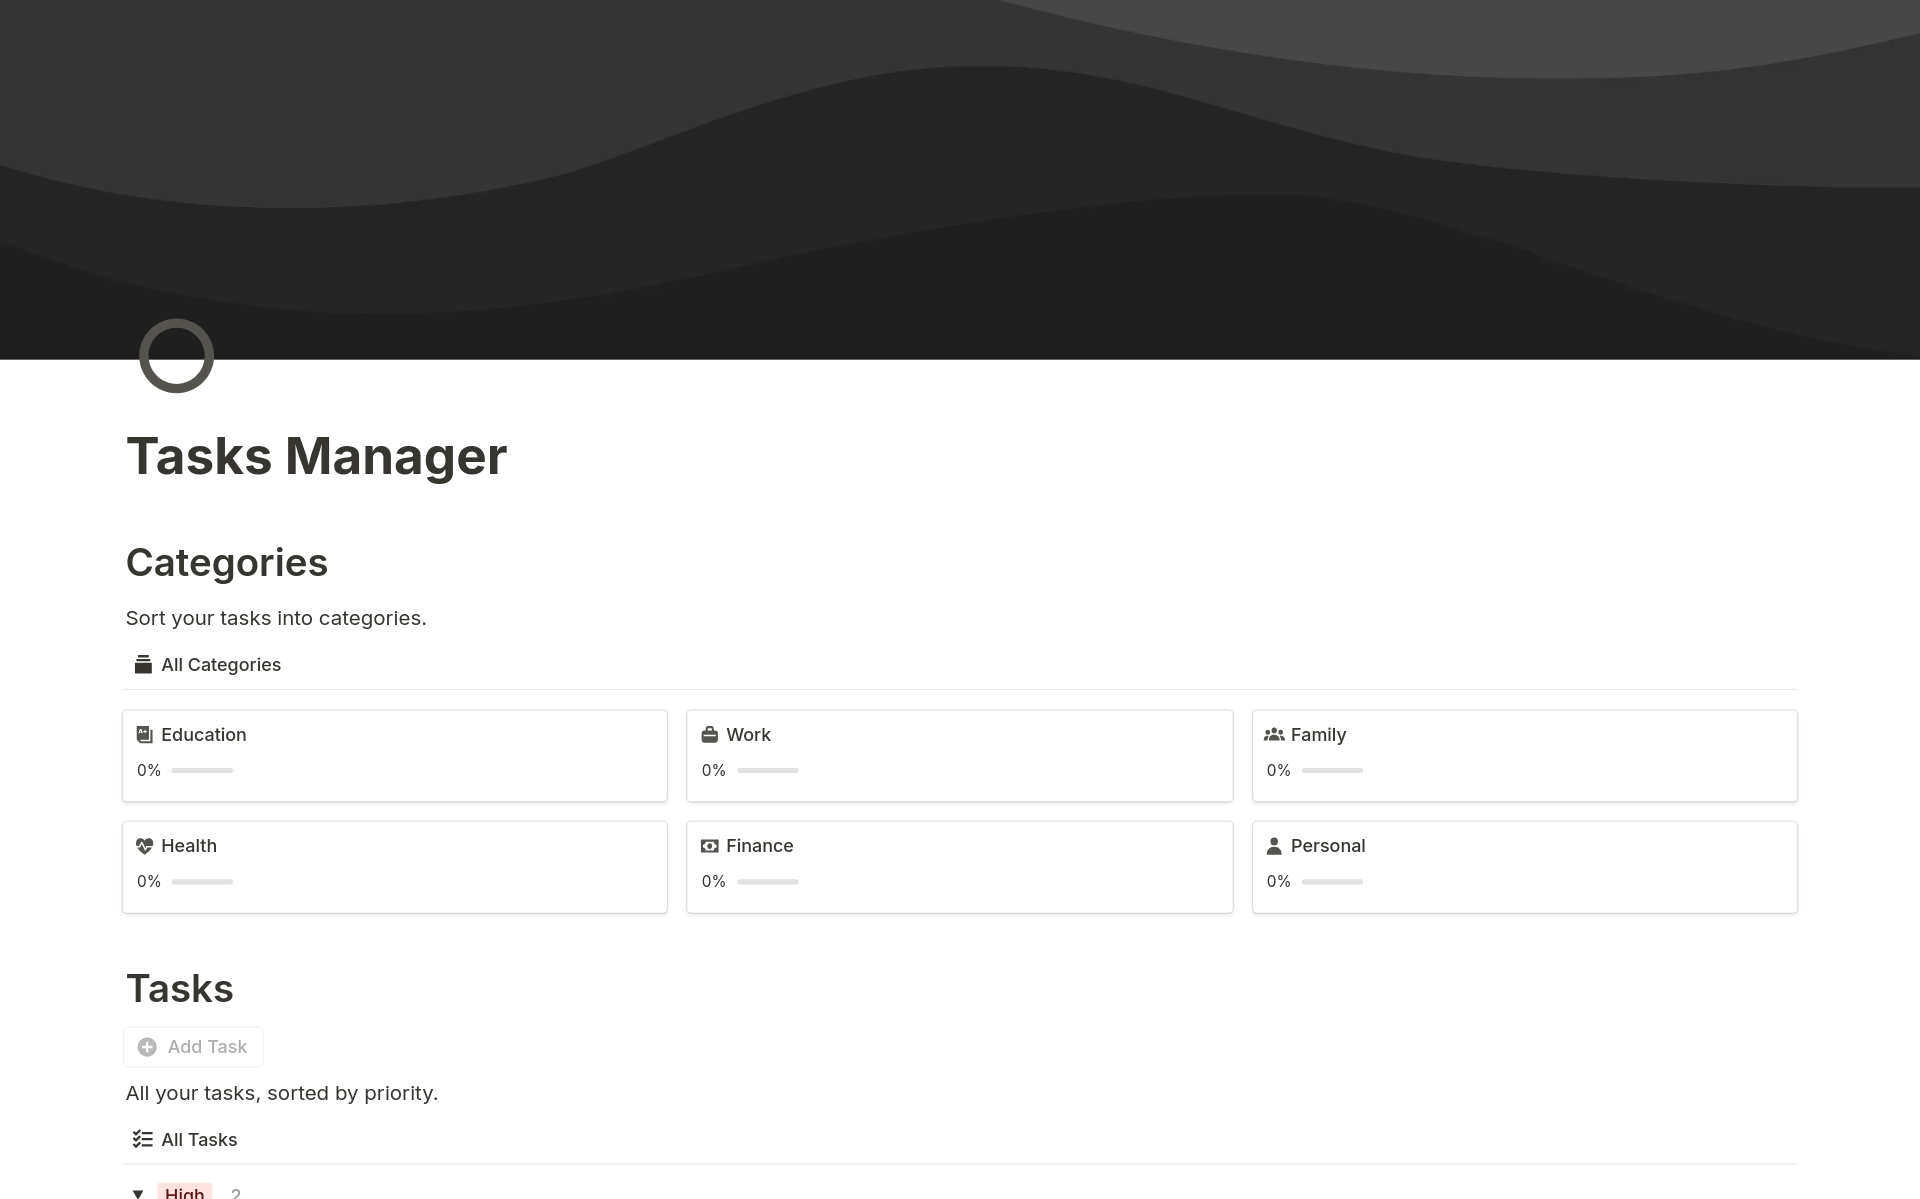Click the All Categories stack icon
Screen dimensions: 1920x1199
(143, 665)
